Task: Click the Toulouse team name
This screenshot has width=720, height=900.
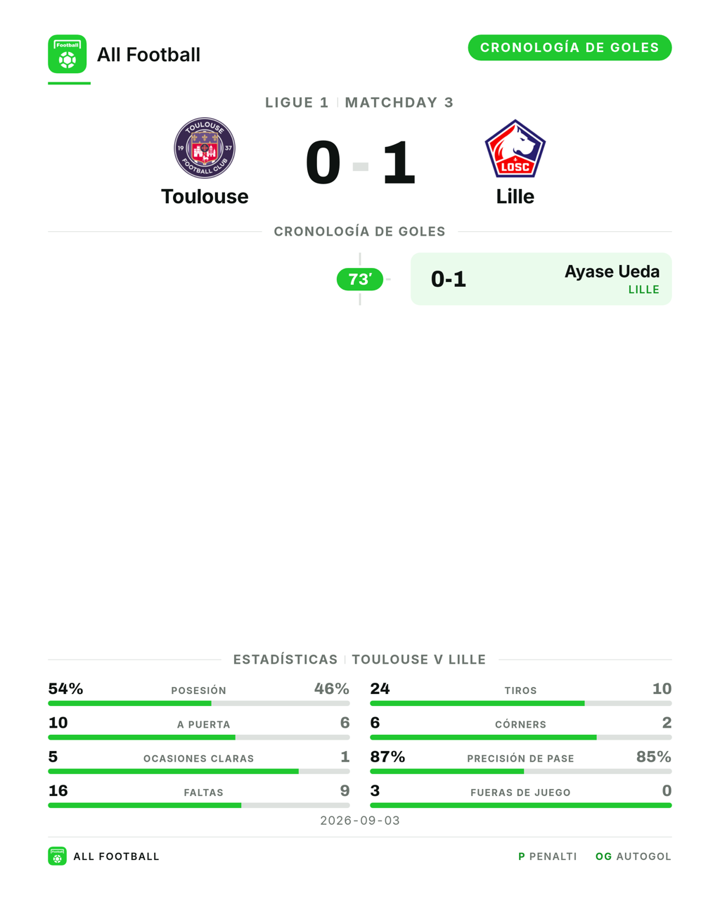Action: [x=204, y=196]
